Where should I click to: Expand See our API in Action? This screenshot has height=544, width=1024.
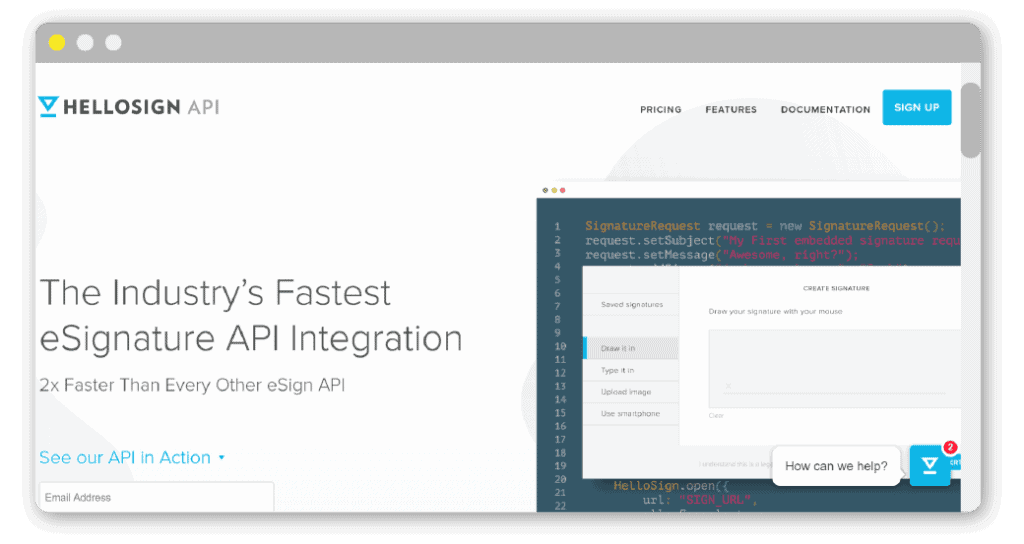pyautogui.click(x=132, y=457)
